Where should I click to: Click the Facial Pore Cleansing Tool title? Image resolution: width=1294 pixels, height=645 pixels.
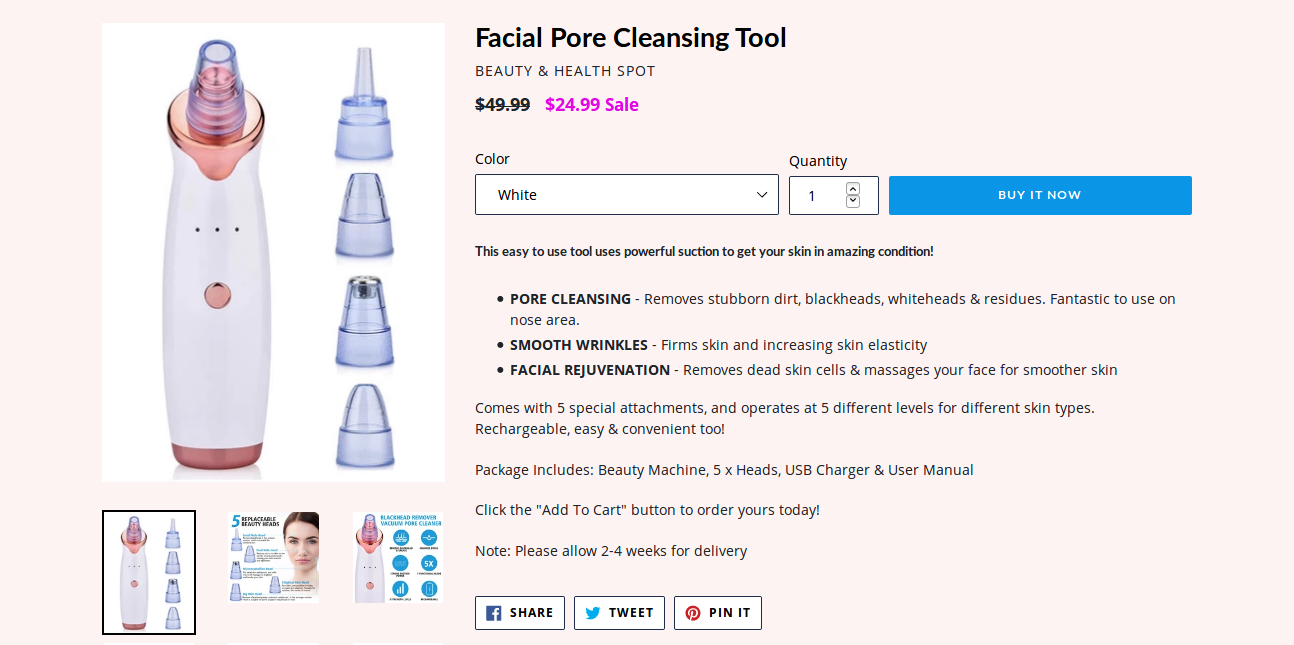630,38
